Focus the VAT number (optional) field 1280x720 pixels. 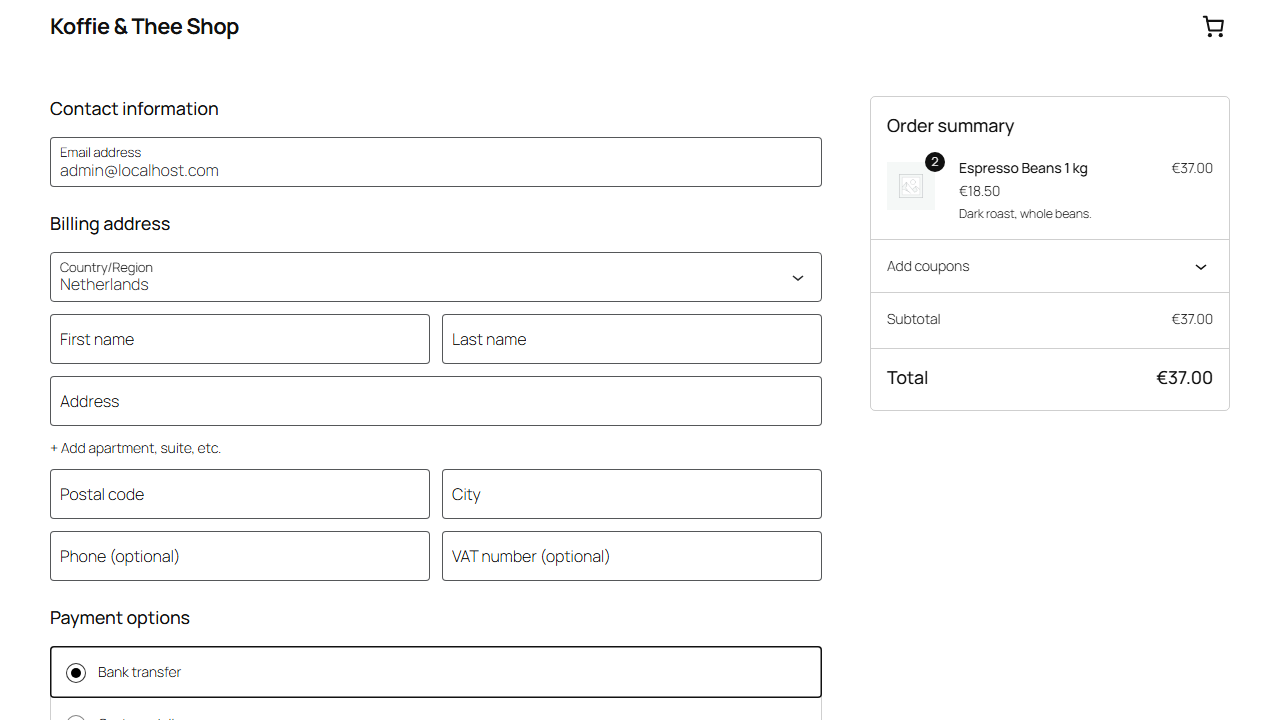pyautogui.click(x=632, y=556)
